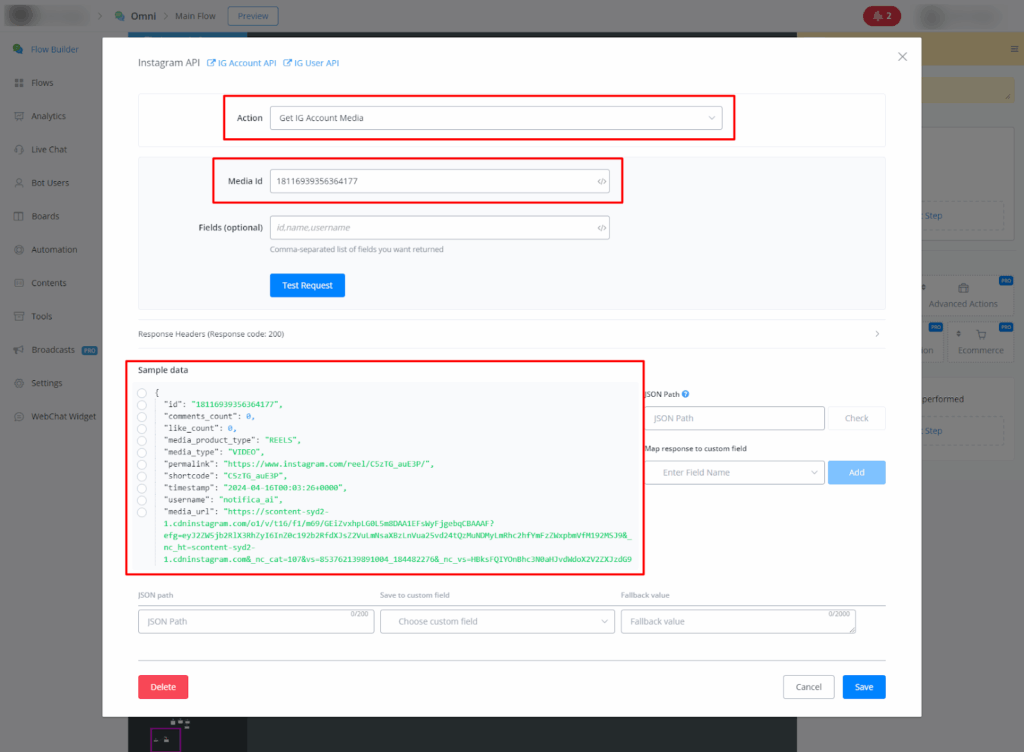1024x752 pixels.
Task: Select the radio button beside "username"
Action: pos(143,500)
